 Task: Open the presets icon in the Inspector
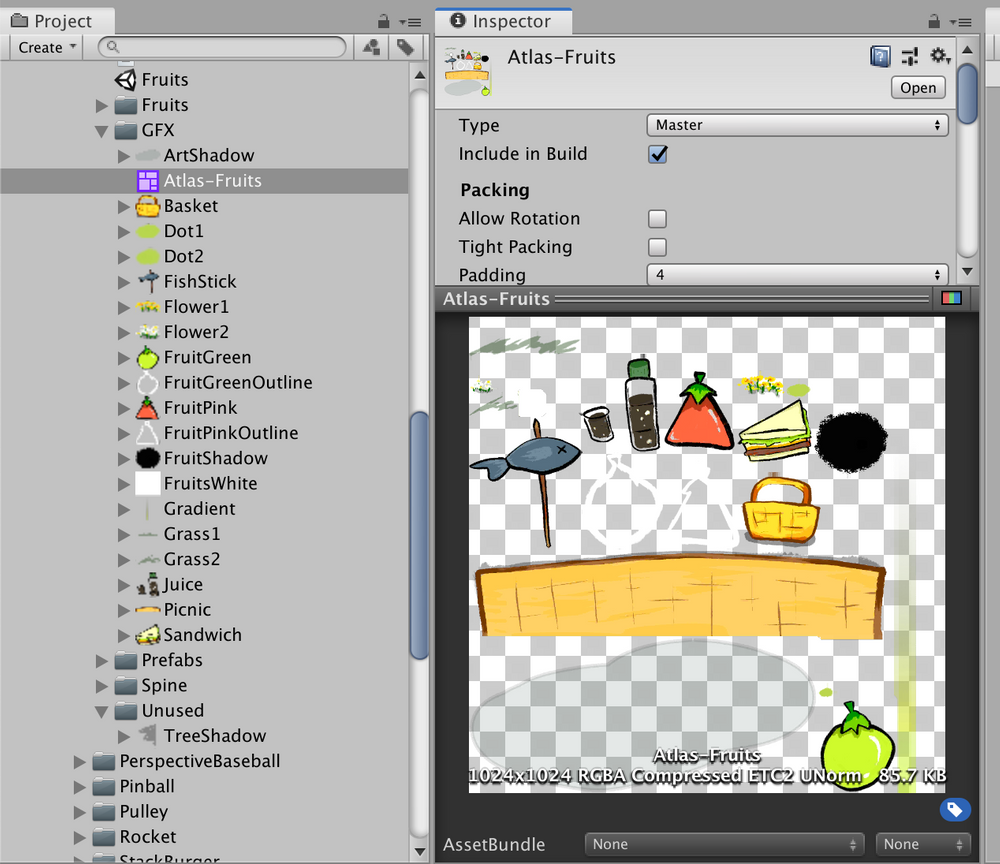coord(910,57)
